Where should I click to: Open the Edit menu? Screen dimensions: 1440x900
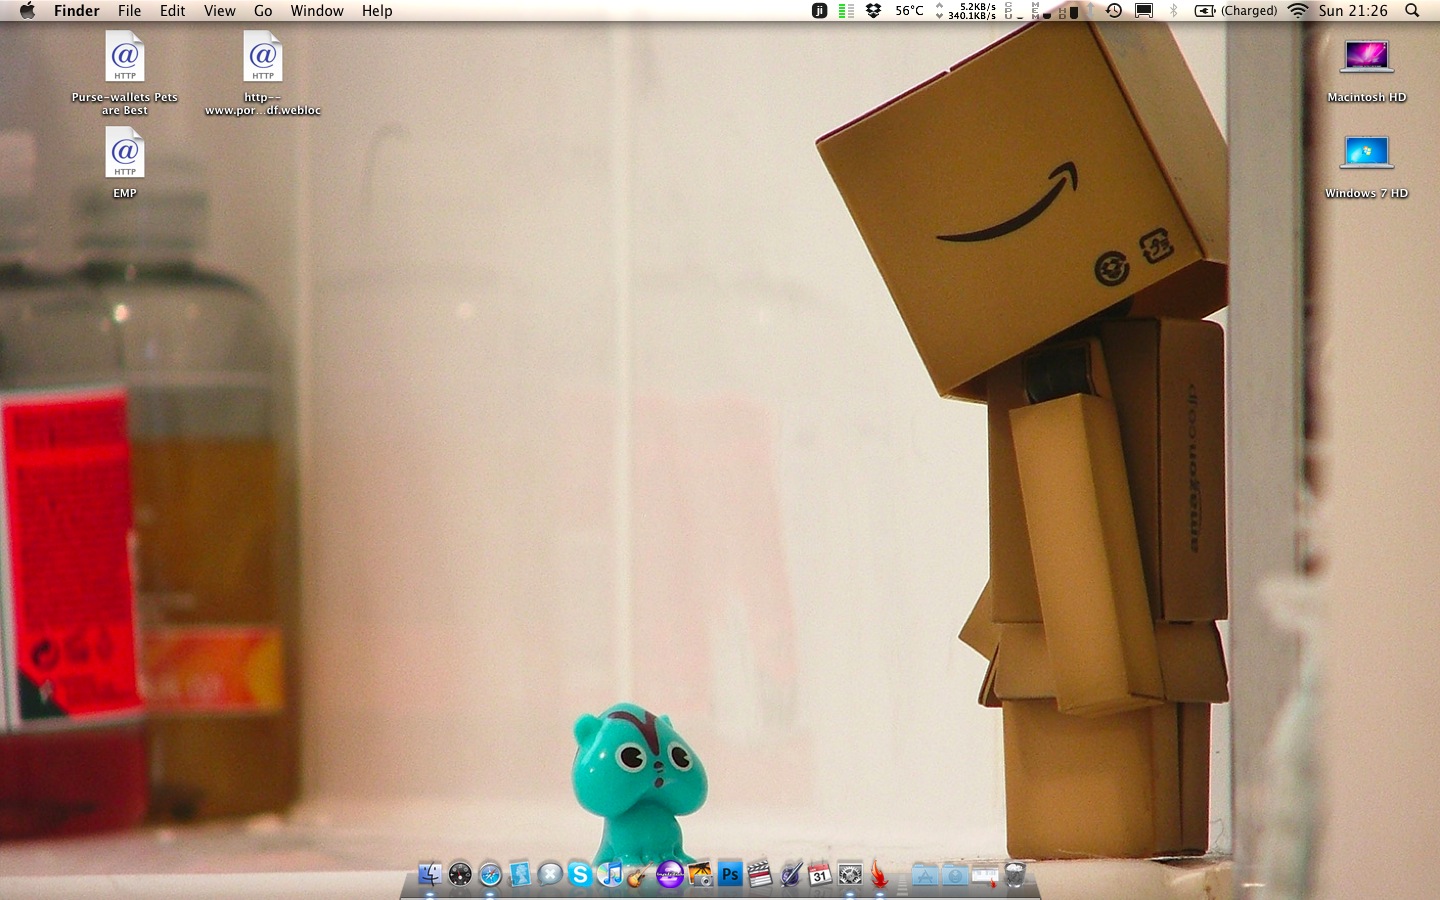pyautogui.click(x=173, y=10)
